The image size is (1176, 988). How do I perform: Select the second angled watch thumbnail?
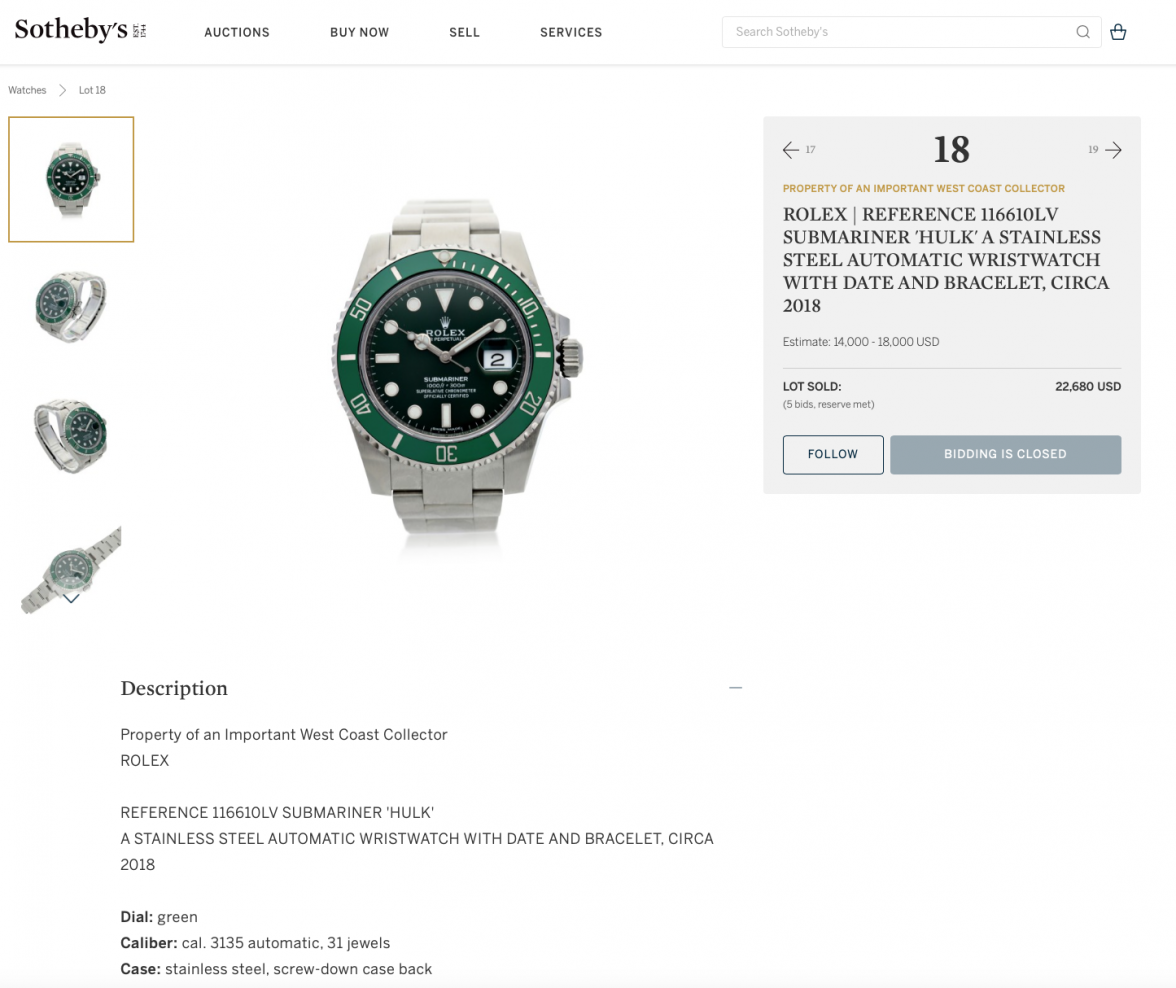point(71,307)
